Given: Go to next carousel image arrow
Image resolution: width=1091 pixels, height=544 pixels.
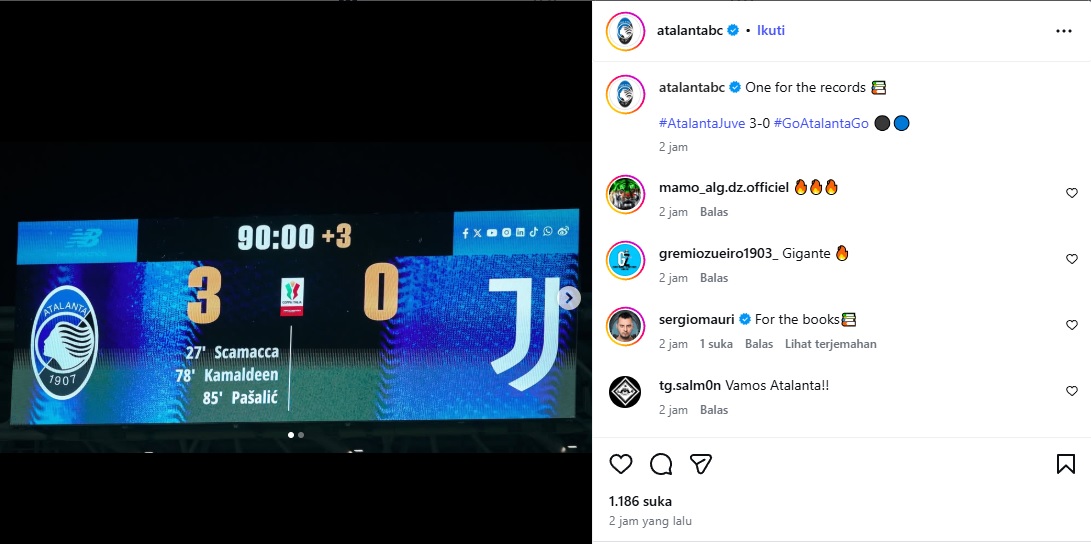Looking at the screenshot, I should [569, 298].
